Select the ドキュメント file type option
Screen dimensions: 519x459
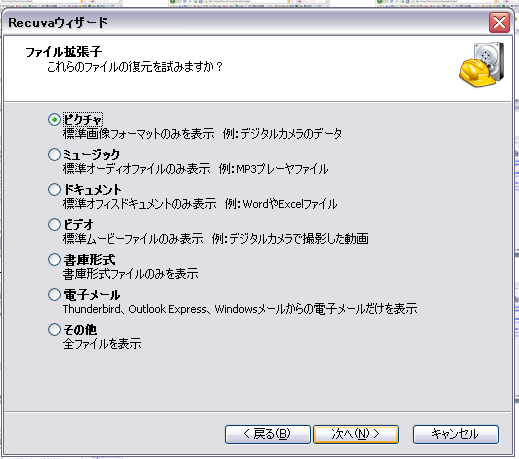coord(54,189)
